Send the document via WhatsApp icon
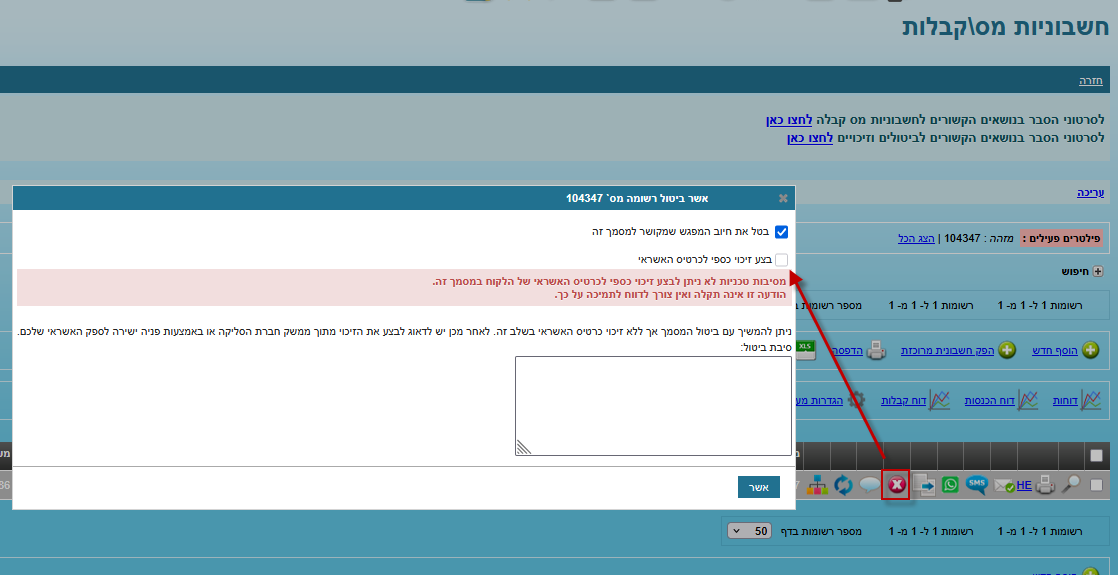Screen dimensions: 1118x575 (950, 485)
